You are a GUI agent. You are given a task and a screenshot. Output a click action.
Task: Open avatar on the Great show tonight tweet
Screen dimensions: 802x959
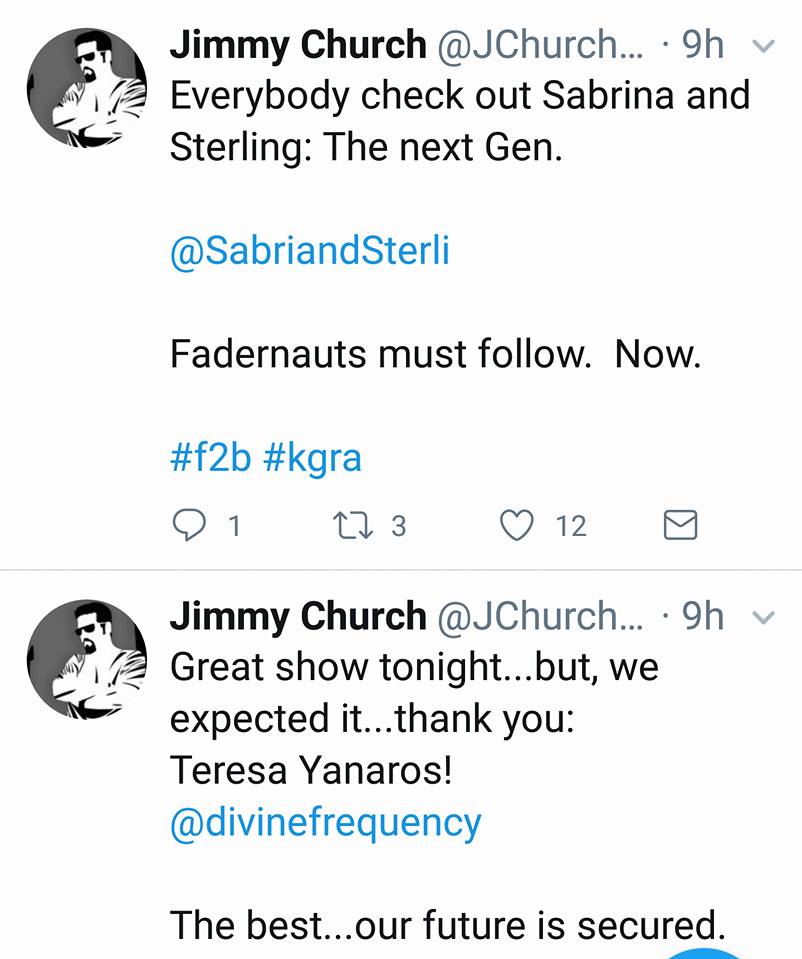(86, 660)
